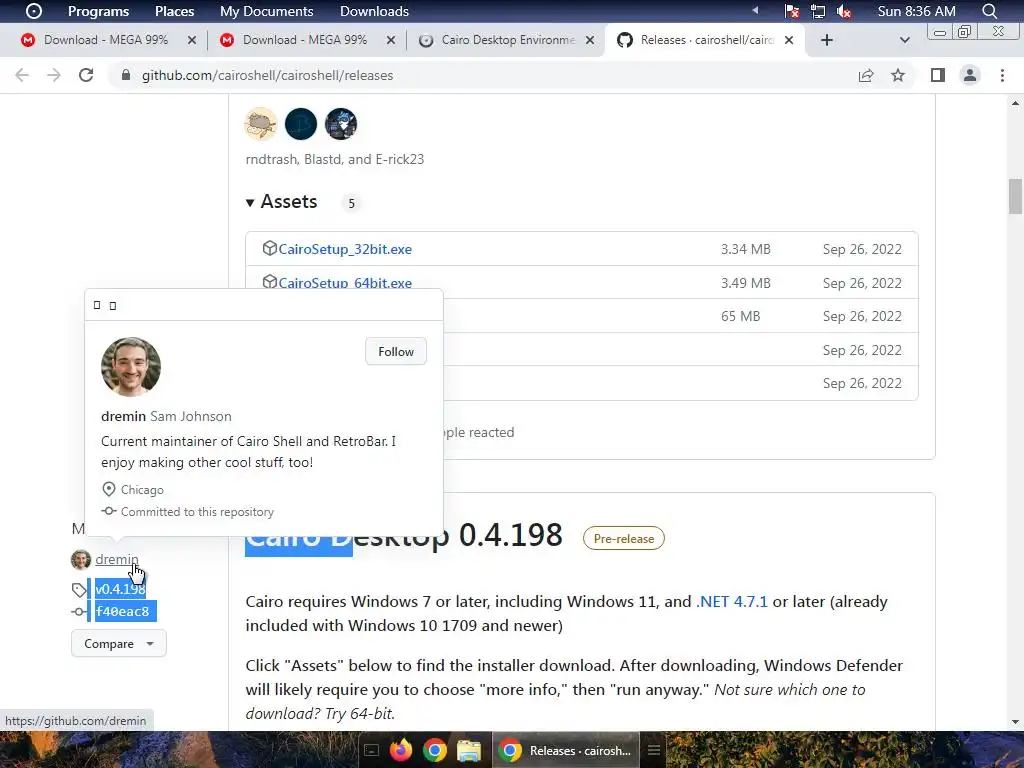The image size is (1024, 768).
Task: Open the Chrome profile avatar
Action: [x=970, y=75]
